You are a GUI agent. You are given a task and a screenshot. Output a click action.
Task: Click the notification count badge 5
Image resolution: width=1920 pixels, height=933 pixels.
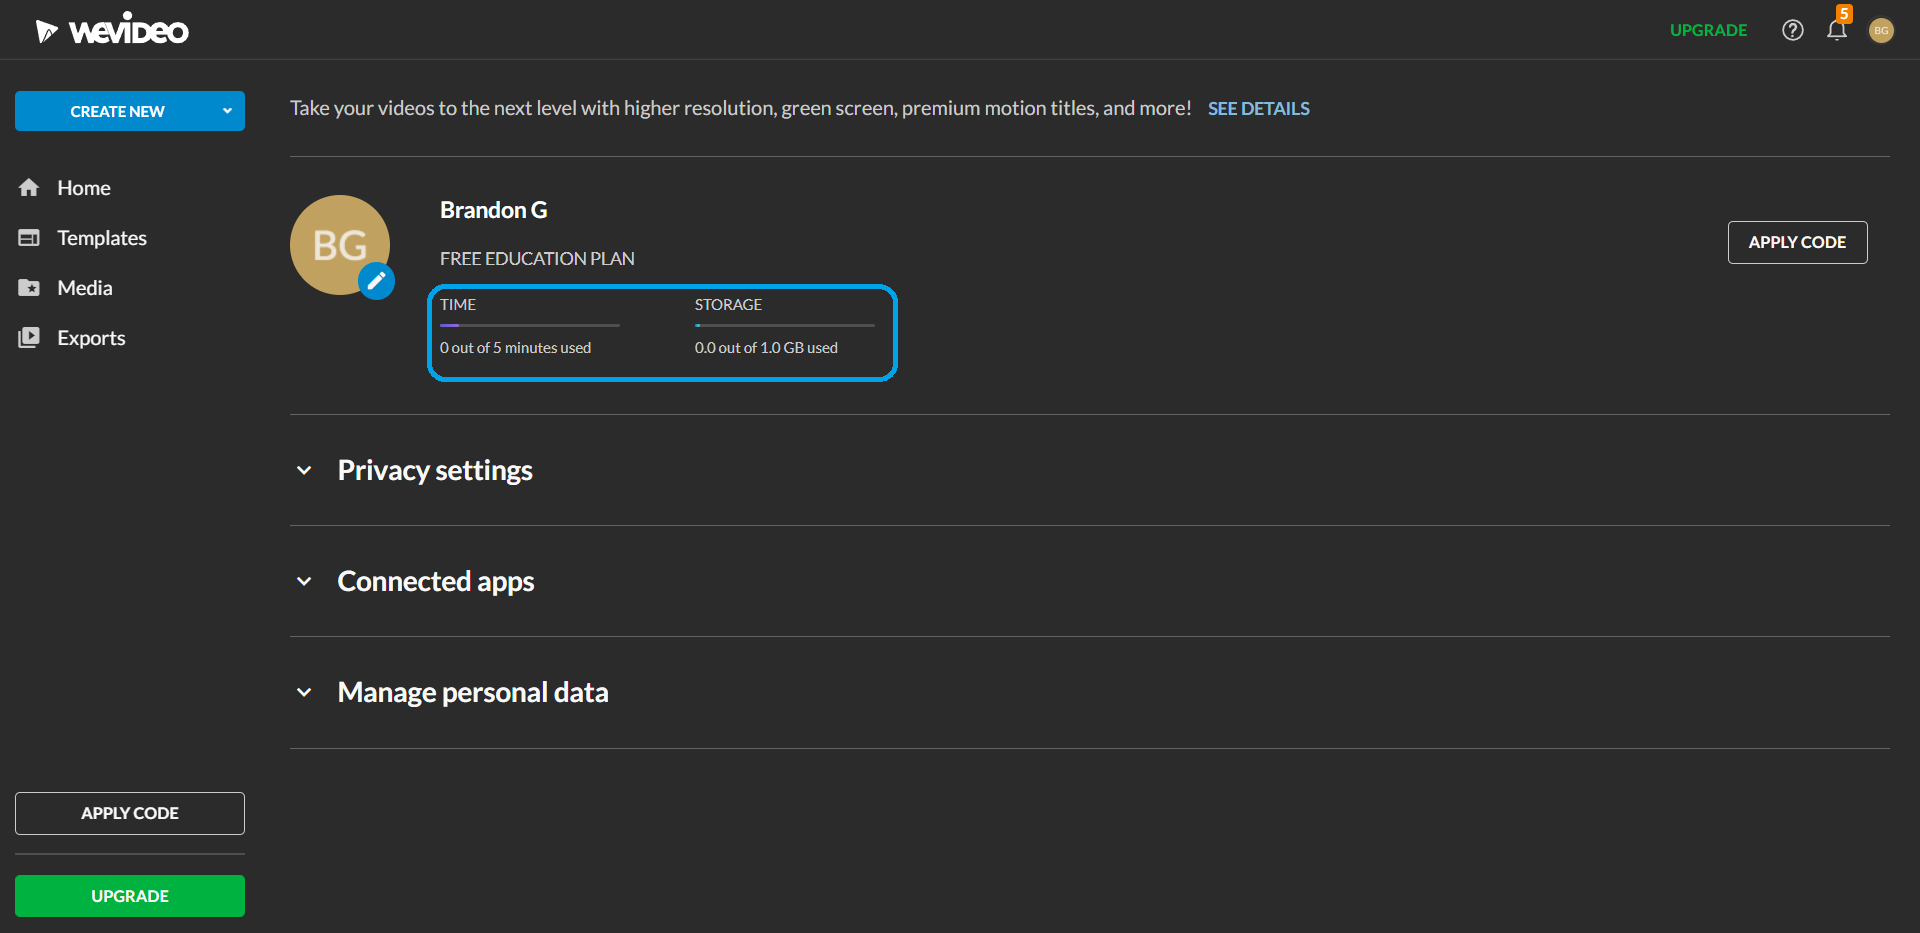click(x=1844, y=13)
